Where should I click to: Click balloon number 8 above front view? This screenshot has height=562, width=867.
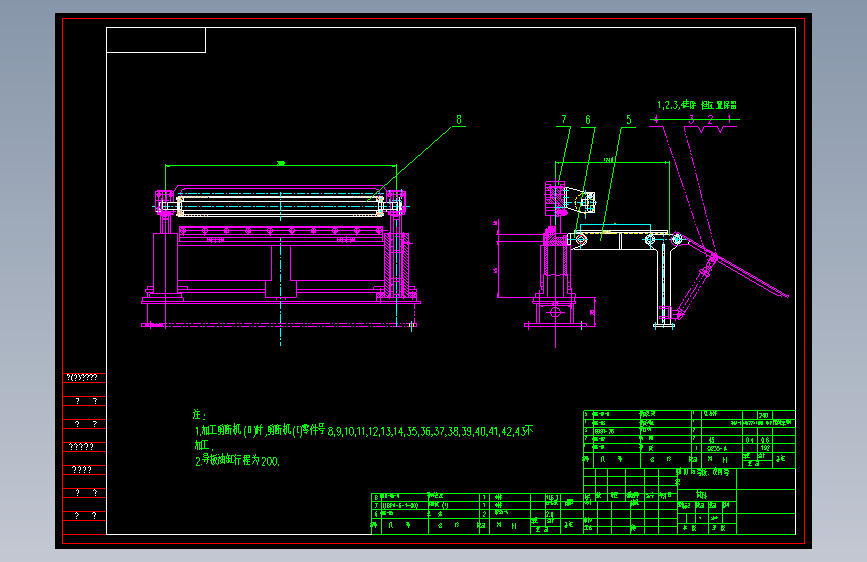tap(459, 119)
